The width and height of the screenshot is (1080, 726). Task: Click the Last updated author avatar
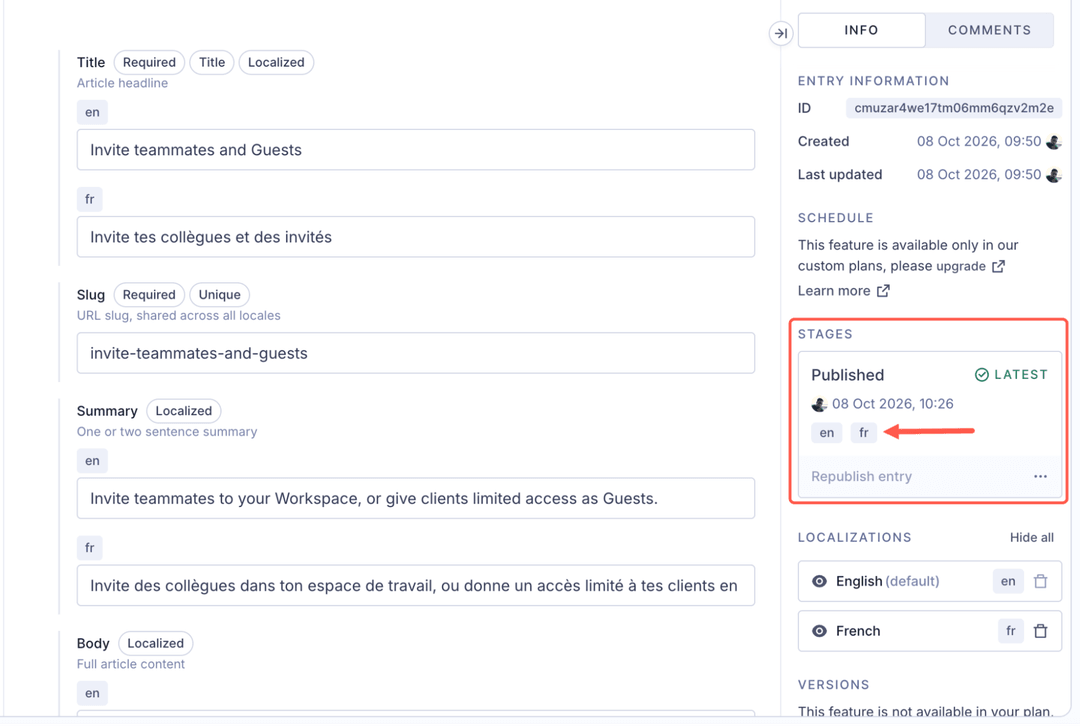pyautogui.click(x=1053, y=175)
